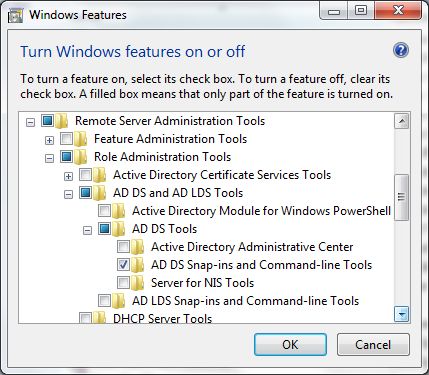Click the scrollbar down arrow

coord(402,314)
